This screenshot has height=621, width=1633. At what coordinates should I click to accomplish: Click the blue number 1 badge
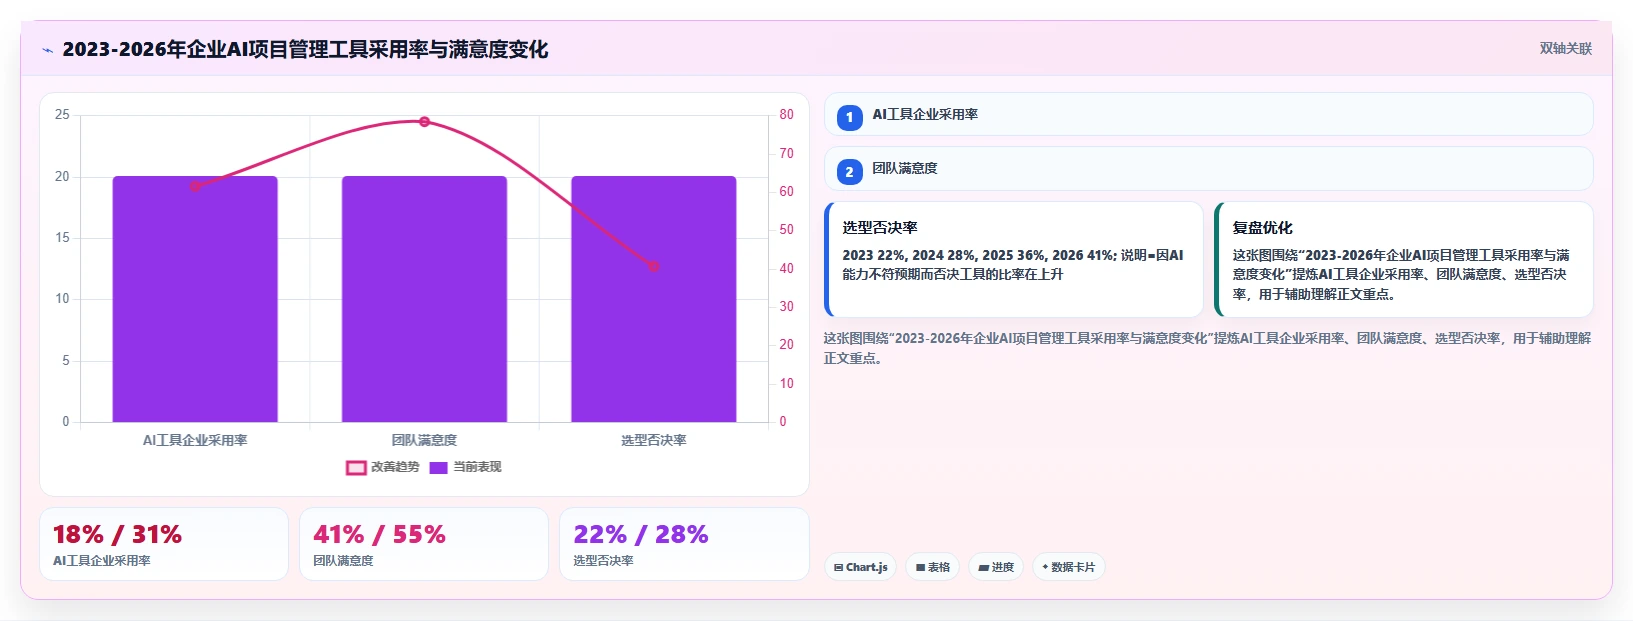coord(849,118)
